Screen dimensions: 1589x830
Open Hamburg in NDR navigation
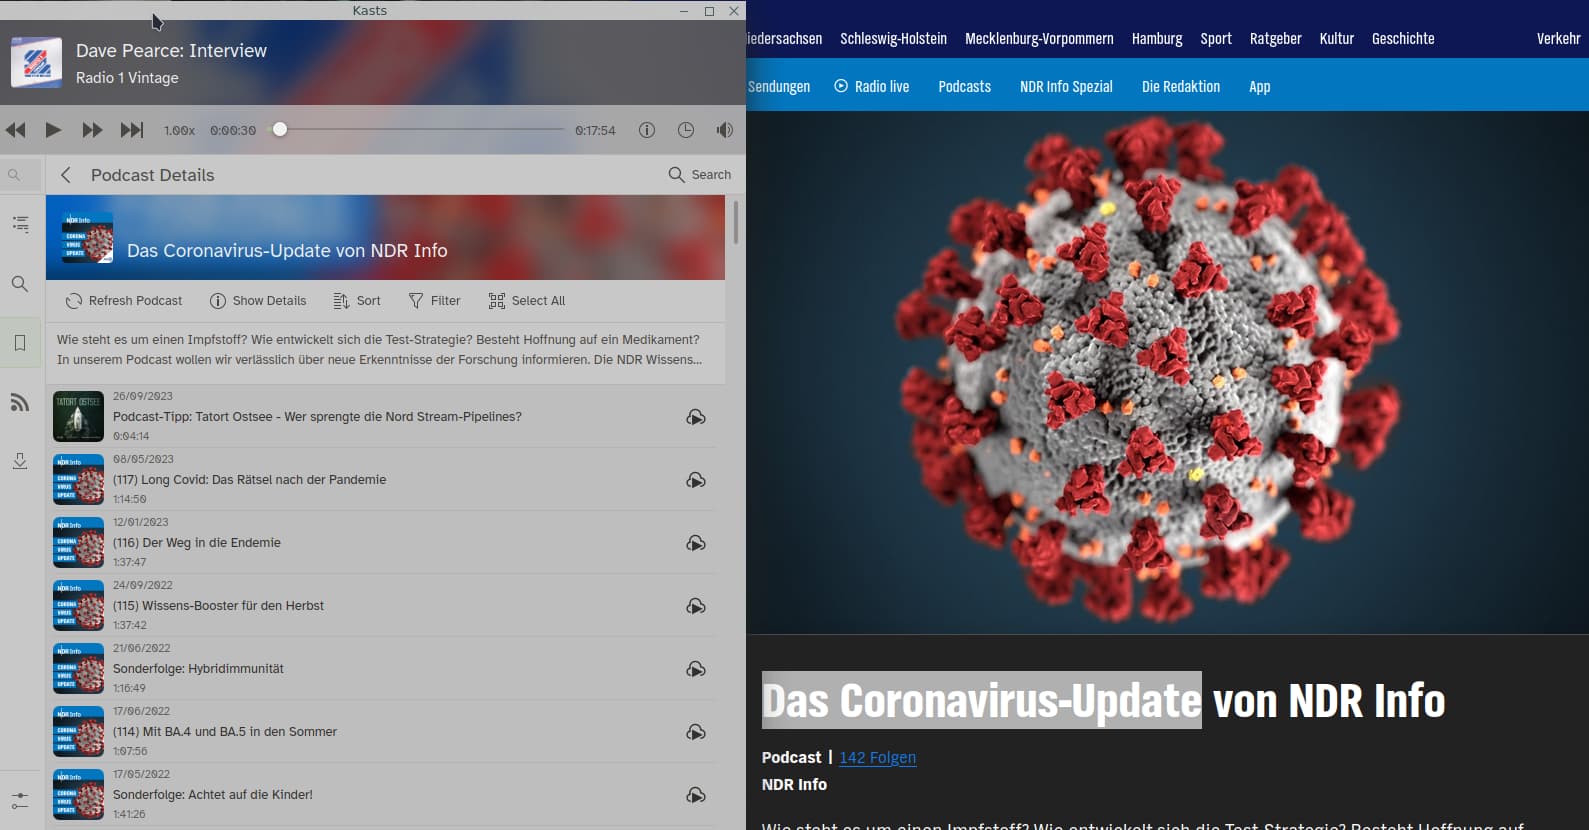coord(1157,39)
